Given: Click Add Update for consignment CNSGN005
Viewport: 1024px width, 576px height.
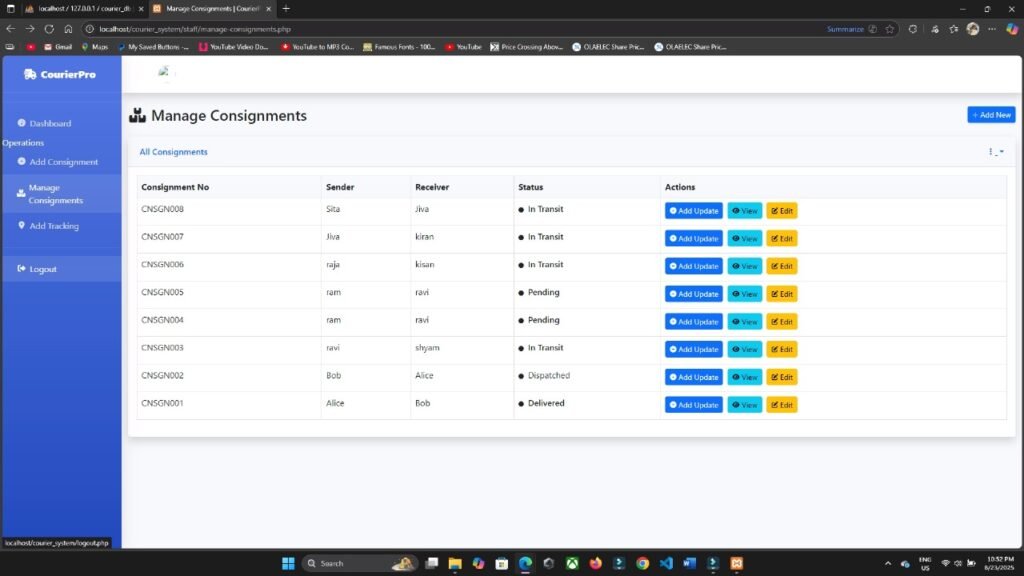Looking at the screenshot, I should pos(693,294).
